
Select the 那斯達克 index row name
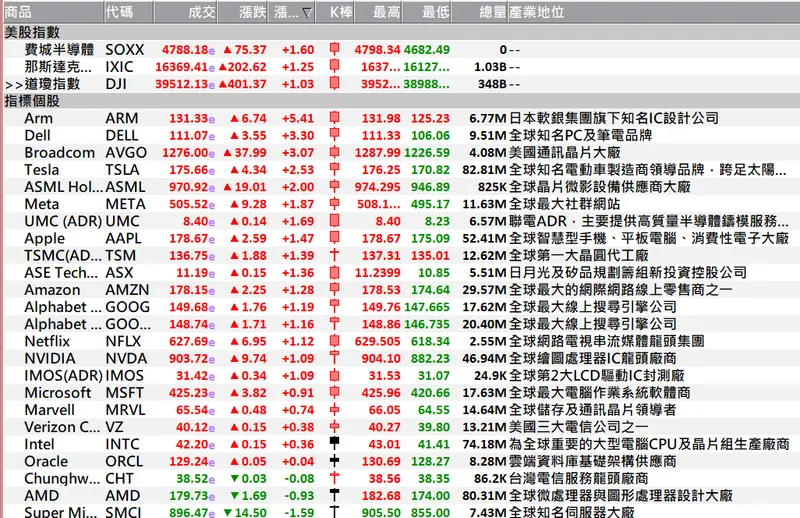point(58,66)
